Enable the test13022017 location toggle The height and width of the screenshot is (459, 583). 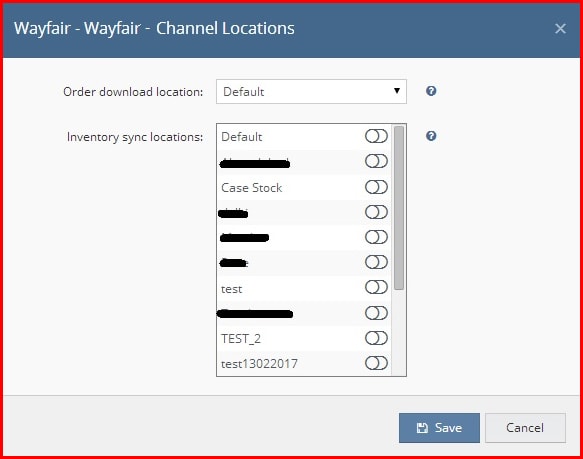point(376,363)
